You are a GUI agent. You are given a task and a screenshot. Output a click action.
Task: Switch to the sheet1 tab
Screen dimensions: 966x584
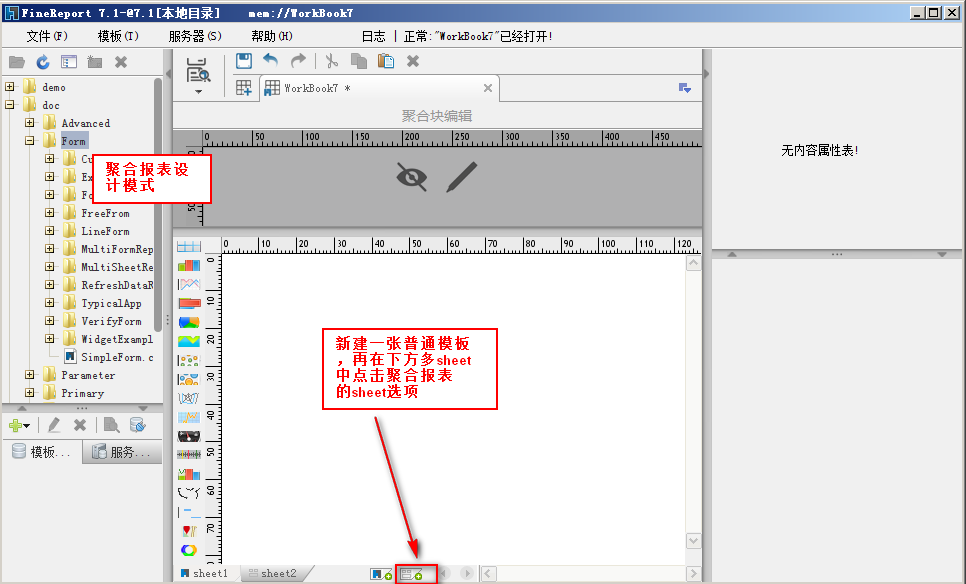(205, 574)
